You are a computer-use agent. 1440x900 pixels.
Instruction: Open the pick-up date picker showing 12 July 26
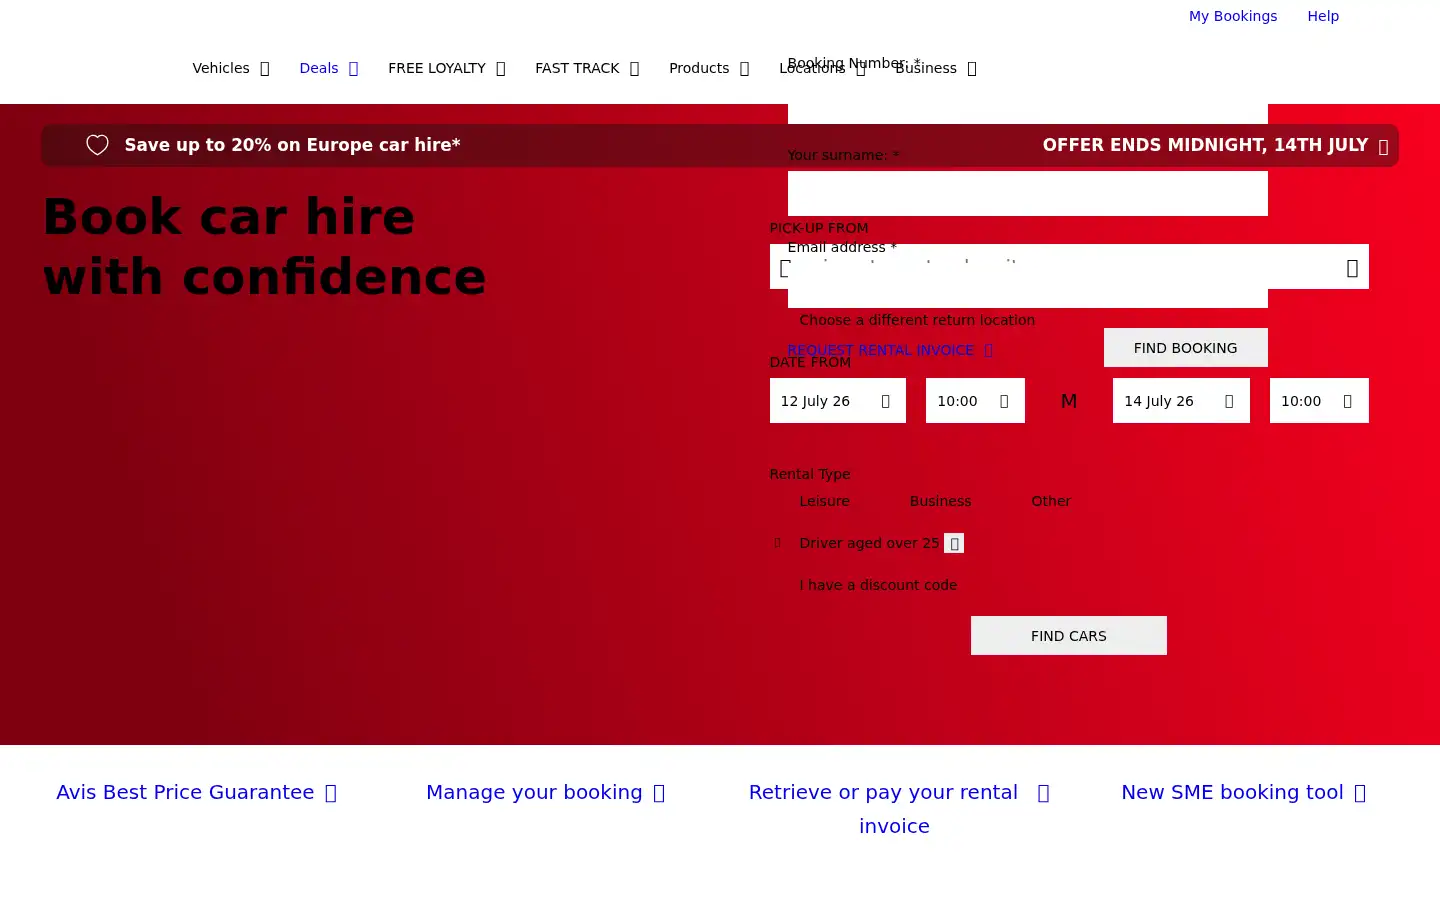pos(838,401)
